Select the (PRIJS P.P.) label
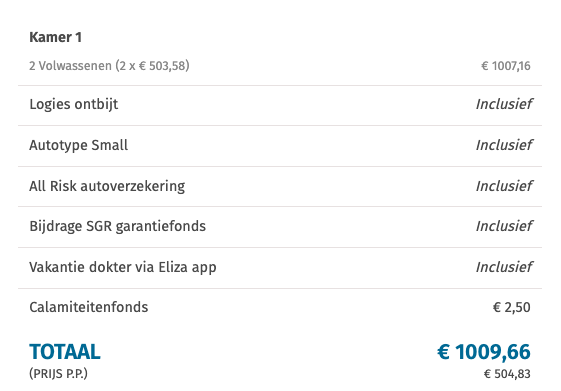This screenshot has height=391, width=561. click(x=58, y=374)
